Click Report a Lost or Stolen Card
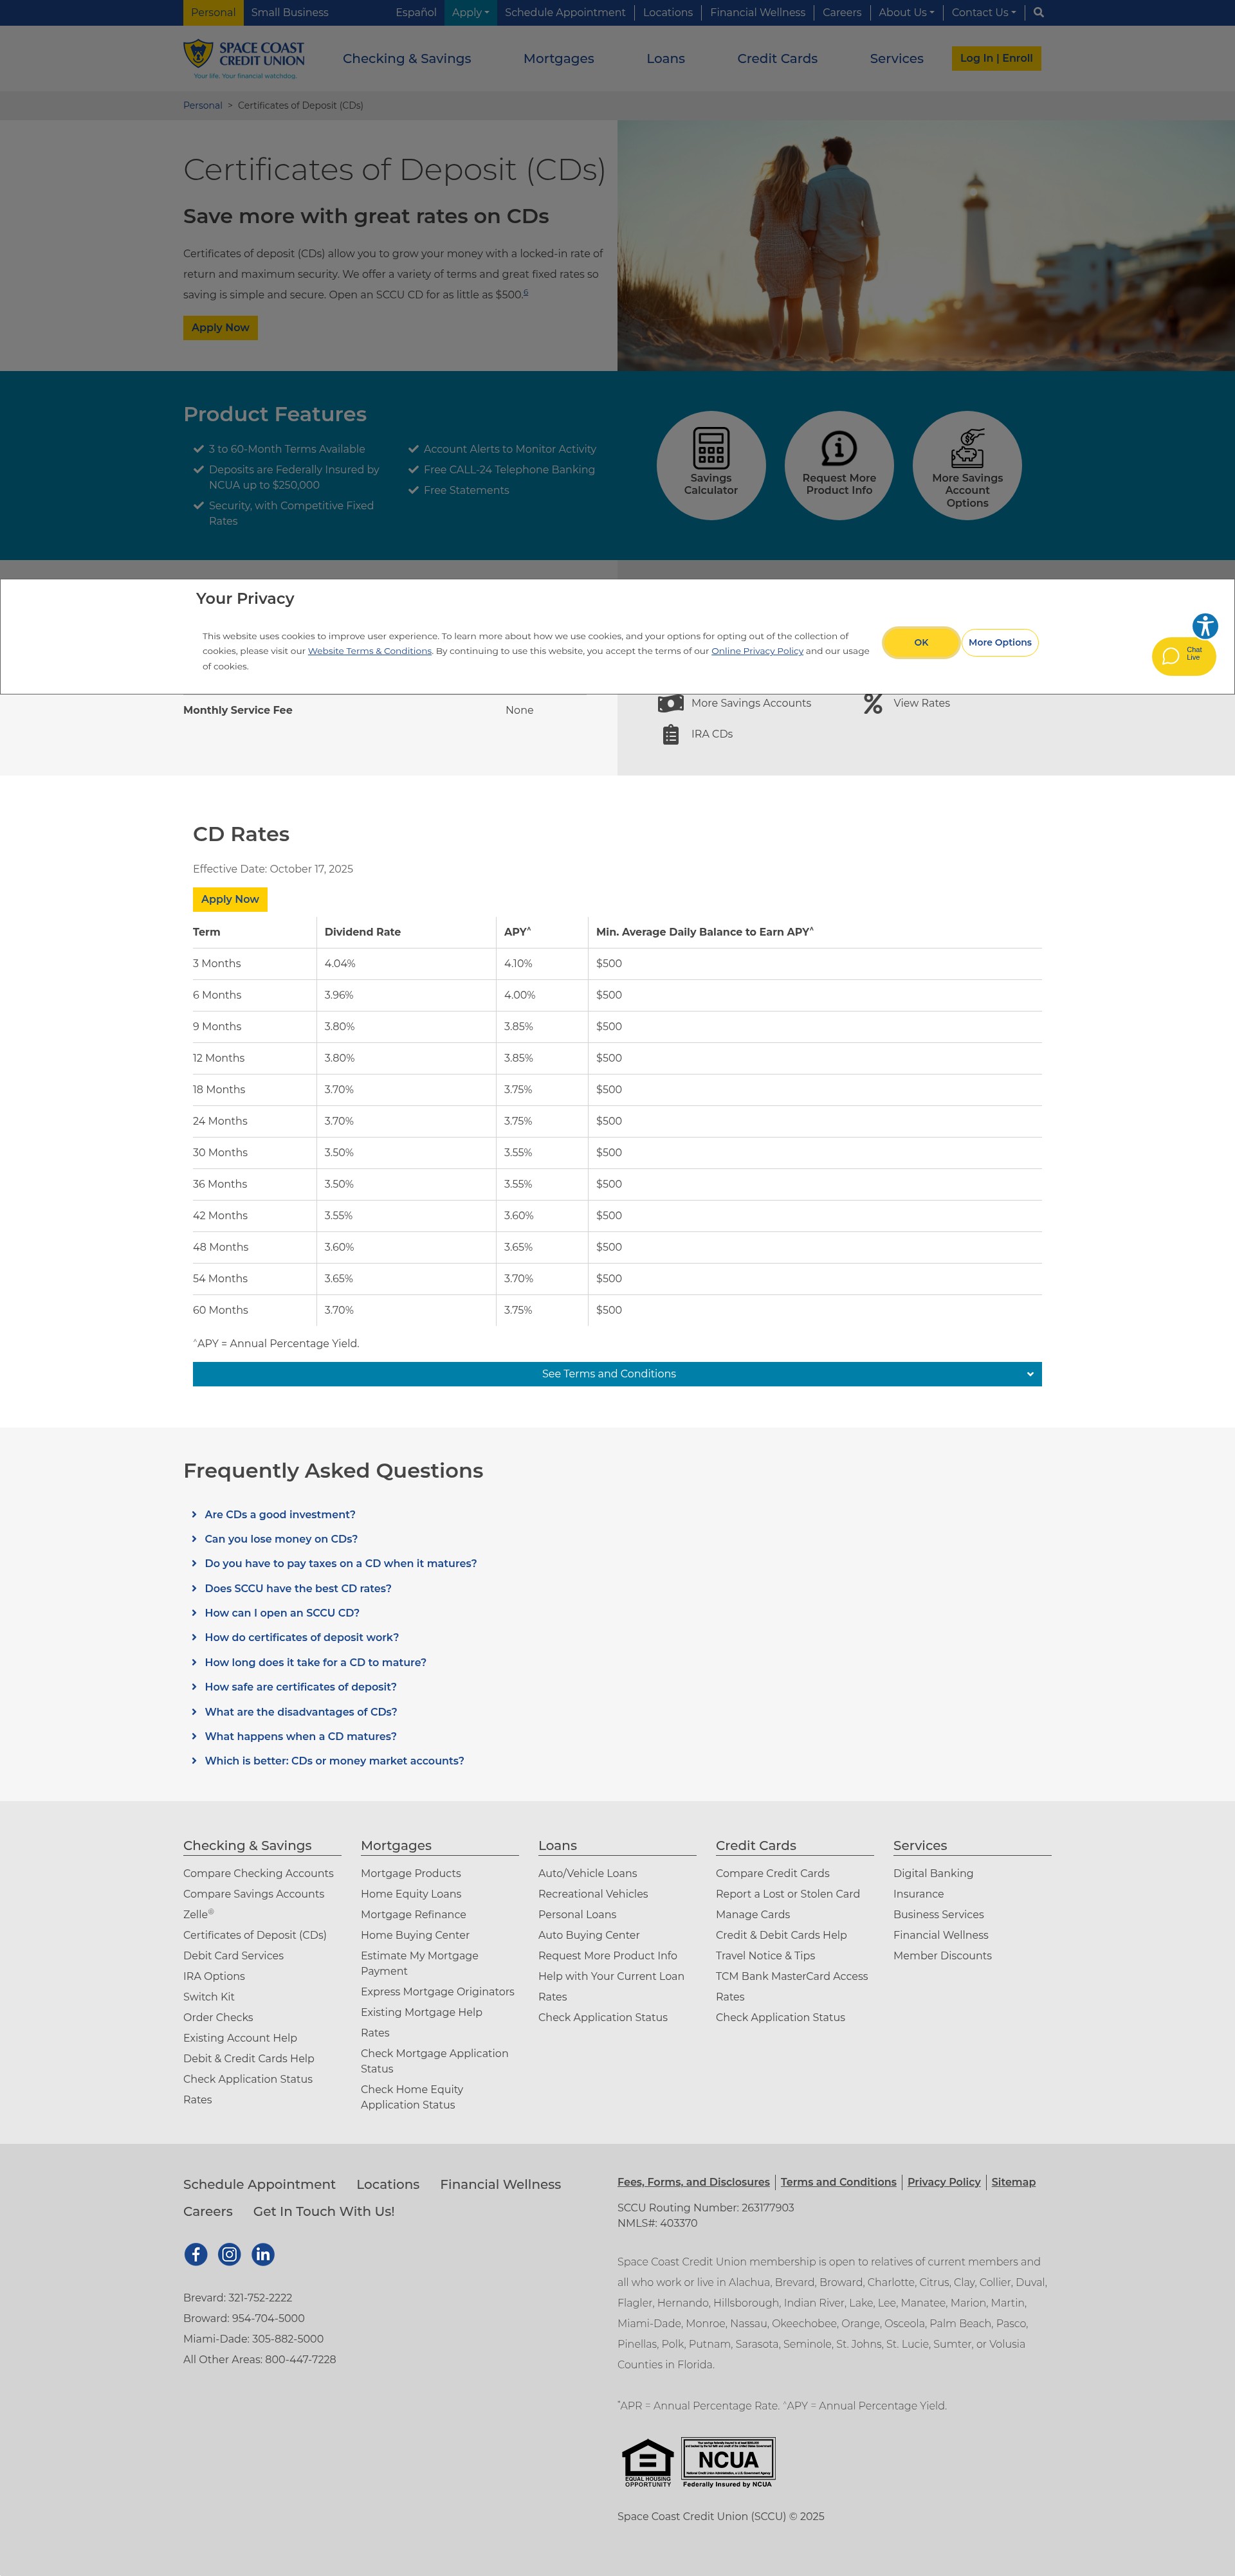This screenshot has width=1235, height=2576. [x=788, y=1894]
